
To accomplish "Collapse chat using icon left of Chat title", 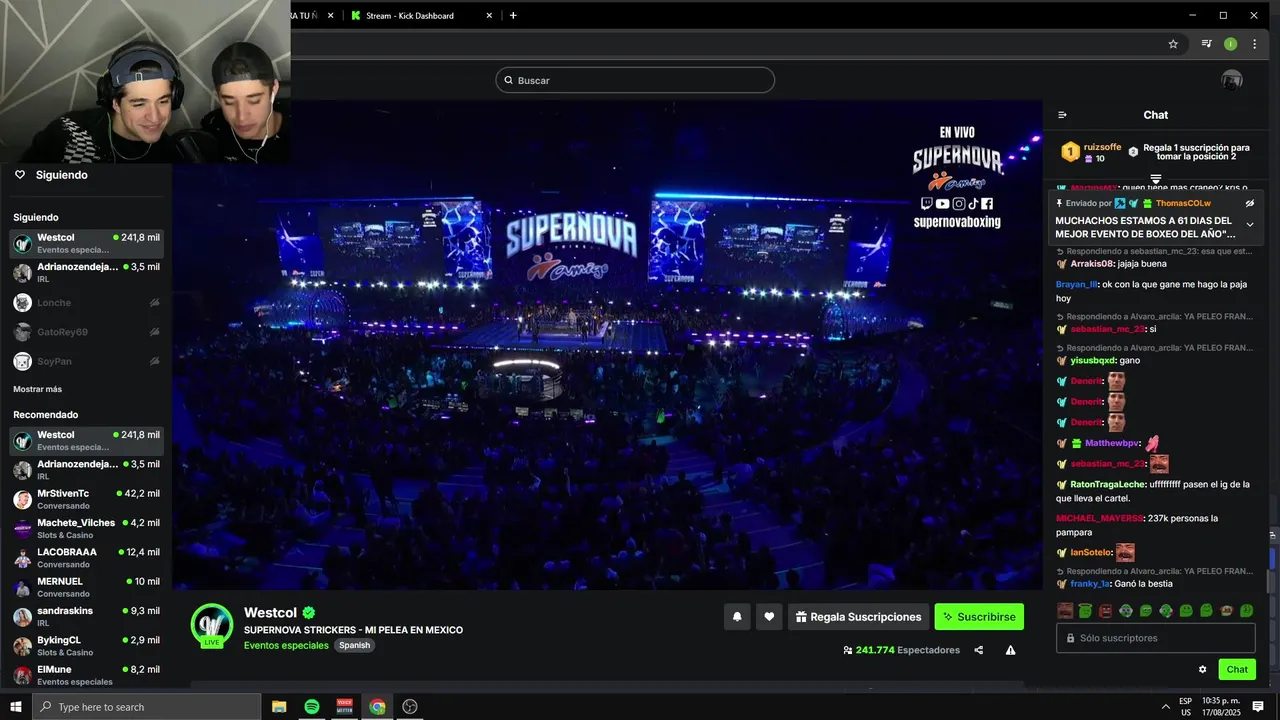I will pos(1062,115).
